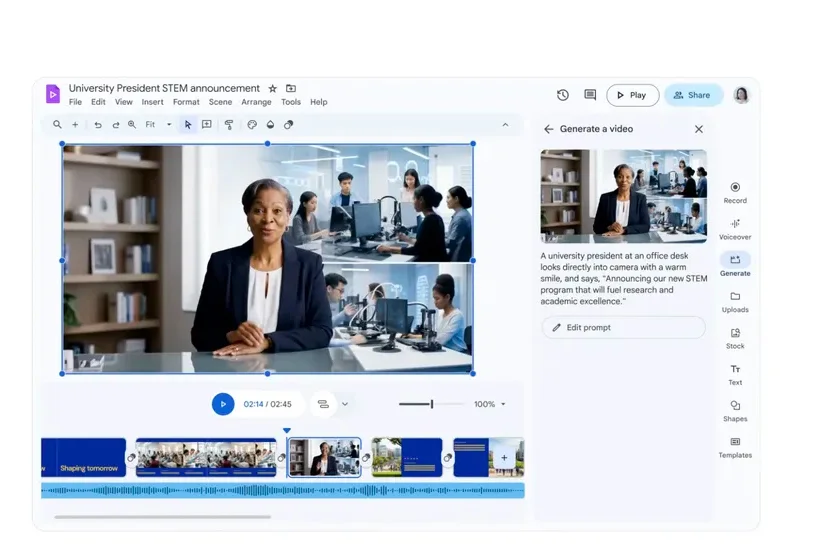This screenshot has height=558, width=837.
Task: Open the Stock media panel
Action: [735, 338]
